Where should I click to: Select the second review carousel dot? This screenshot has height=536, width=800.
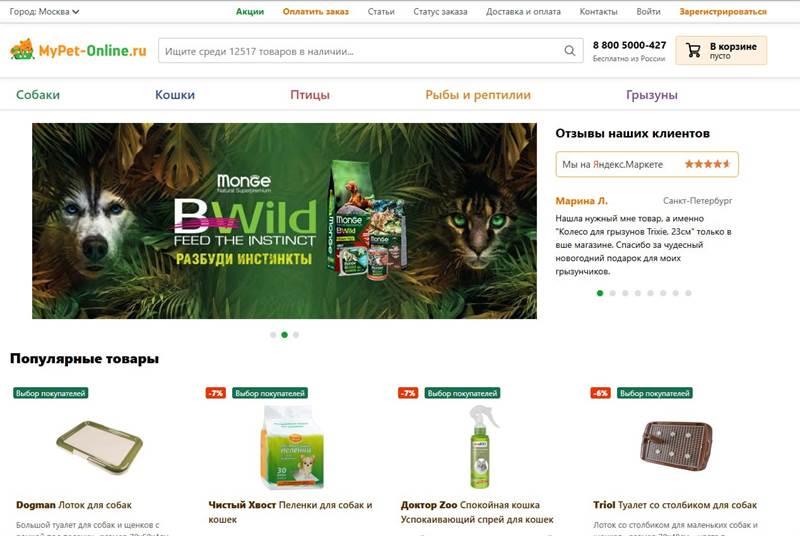[x=613, y=293]
